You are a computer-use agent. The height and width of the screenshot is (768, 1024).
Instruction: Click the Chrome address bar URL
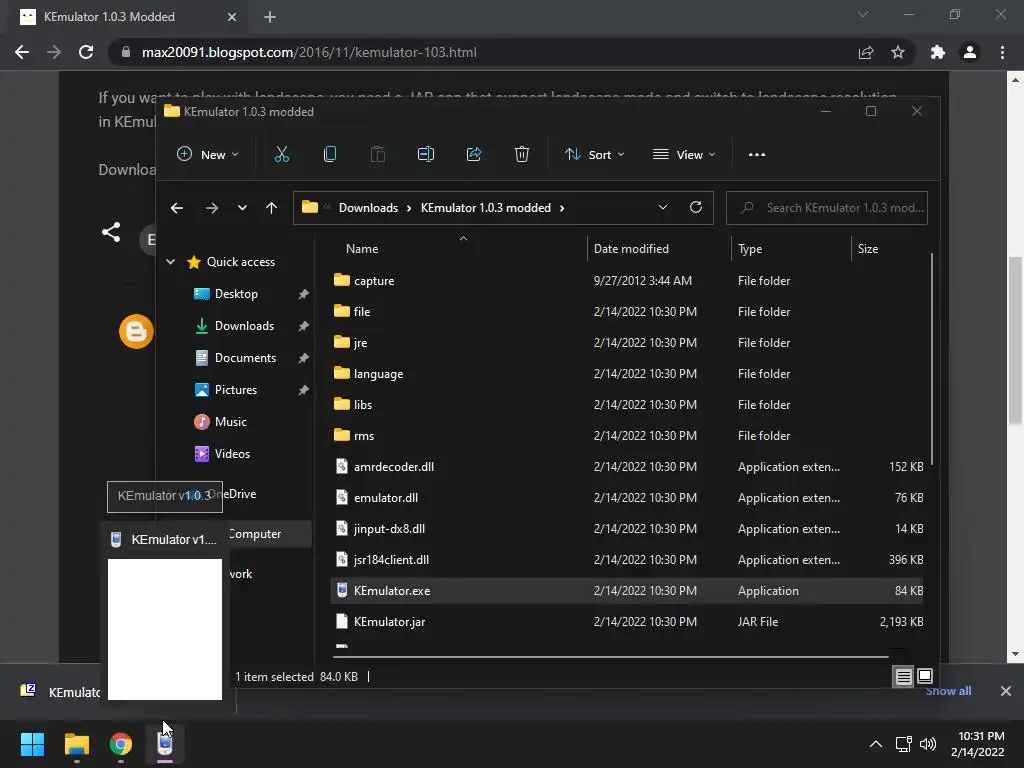(x=309, y=52)
